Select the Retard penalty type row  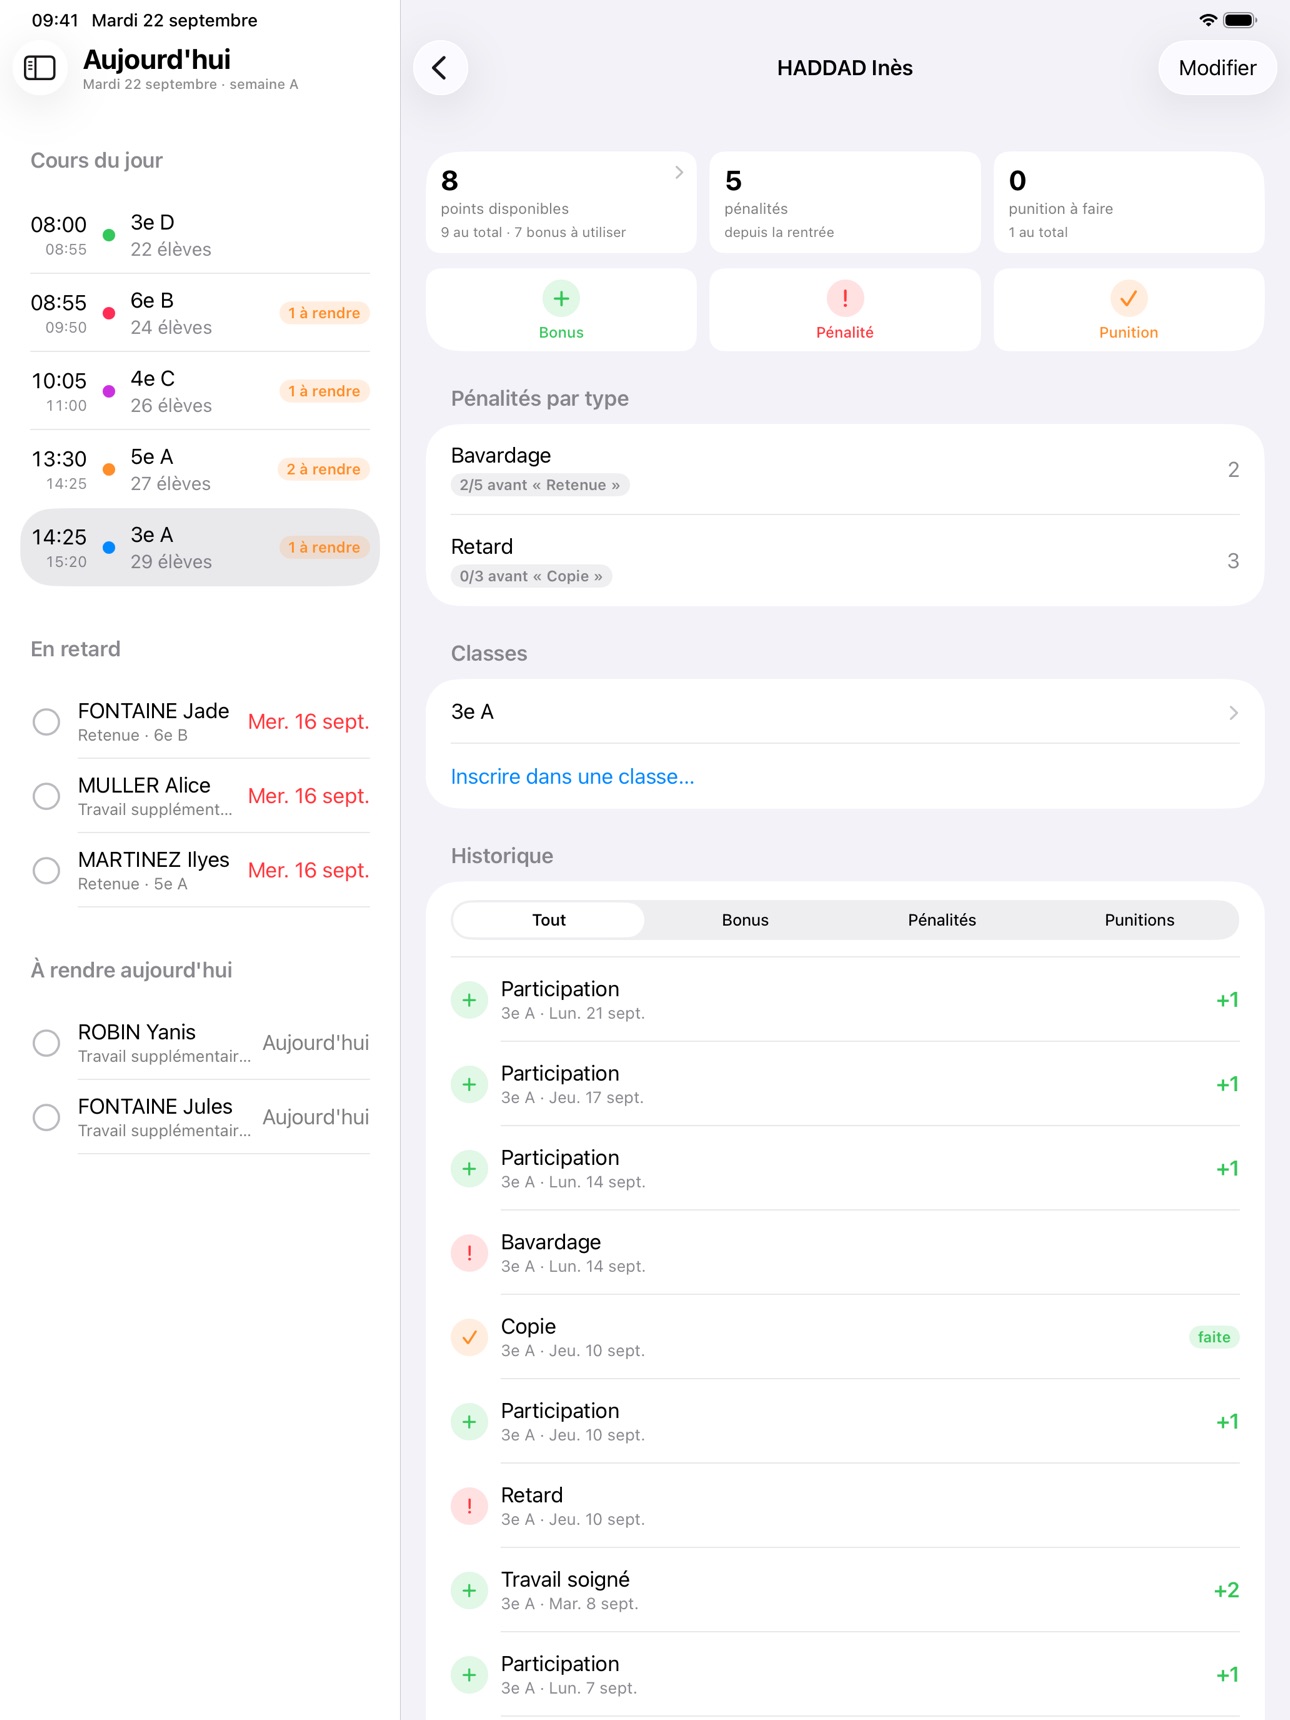(x=845, y=560)
